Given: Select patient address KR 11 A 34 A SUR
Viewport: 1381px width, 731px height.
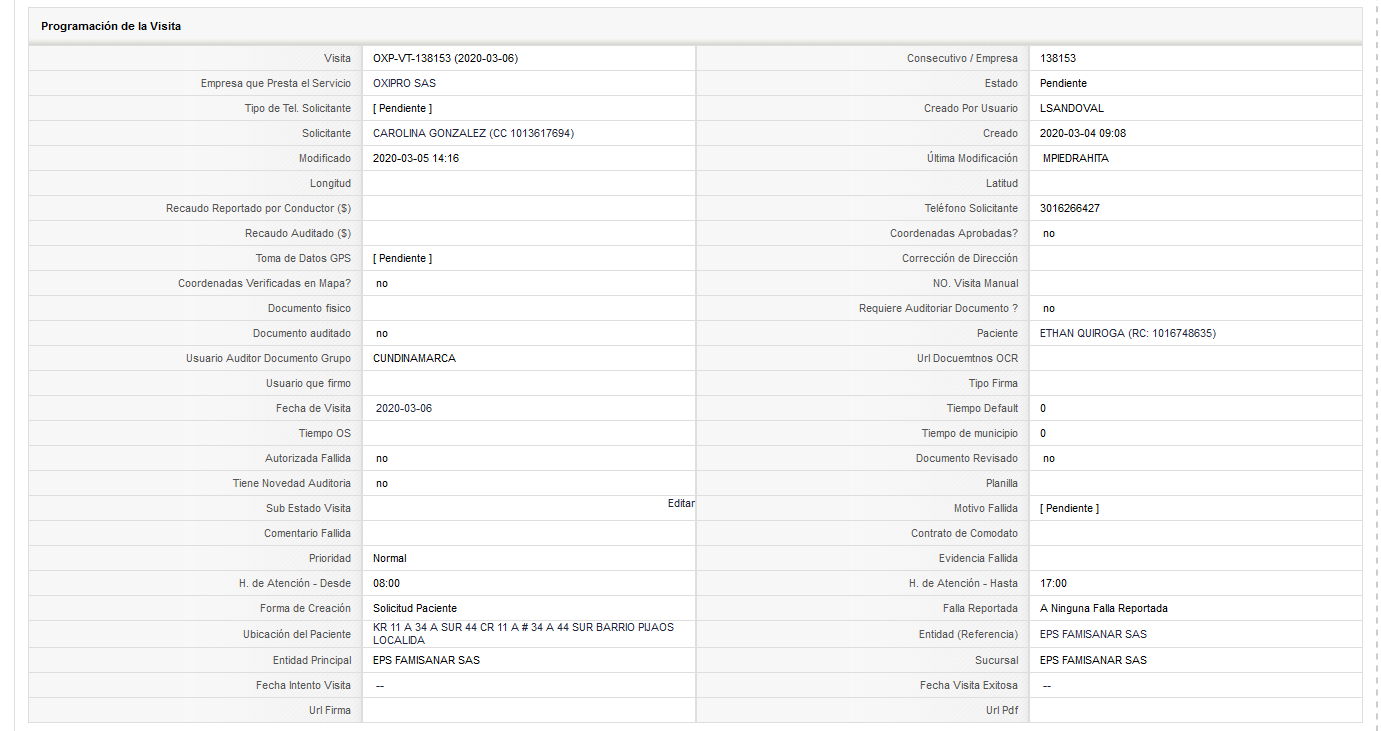Looking at the screenshot, I should tap(523, 633).
